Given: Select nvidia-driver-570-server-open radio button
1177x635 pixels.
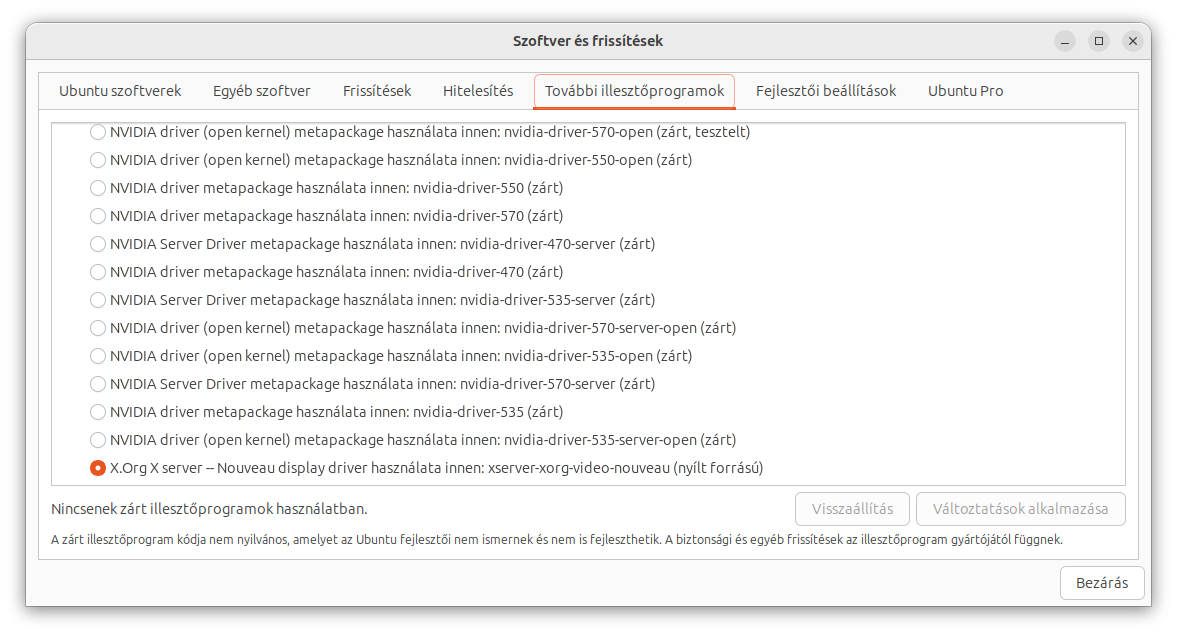Looking at the screenshot, I should click(98, 328).
